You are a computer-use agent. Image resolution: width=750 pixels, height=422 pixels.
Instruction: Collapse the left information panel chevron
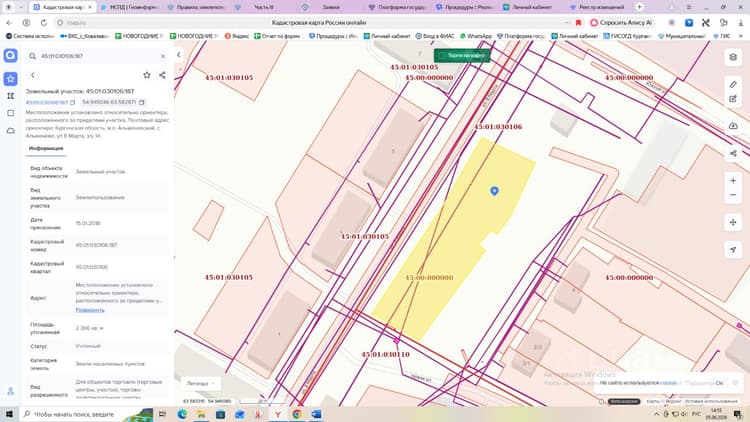tap(179, 55)
